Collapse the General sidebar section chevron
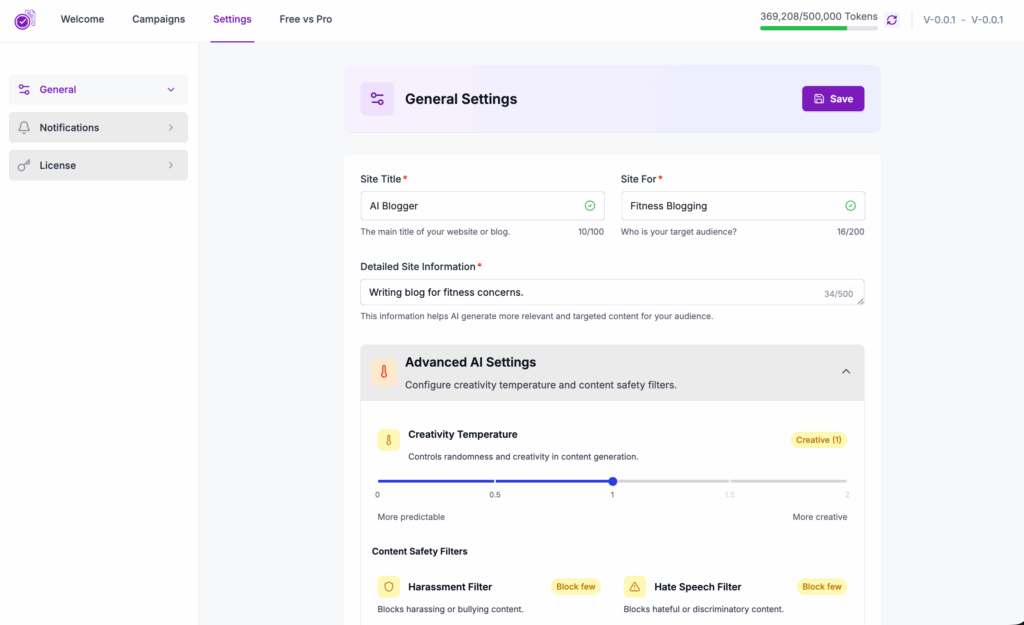Viewport: 1024px width, 625px height. point(171,89)
